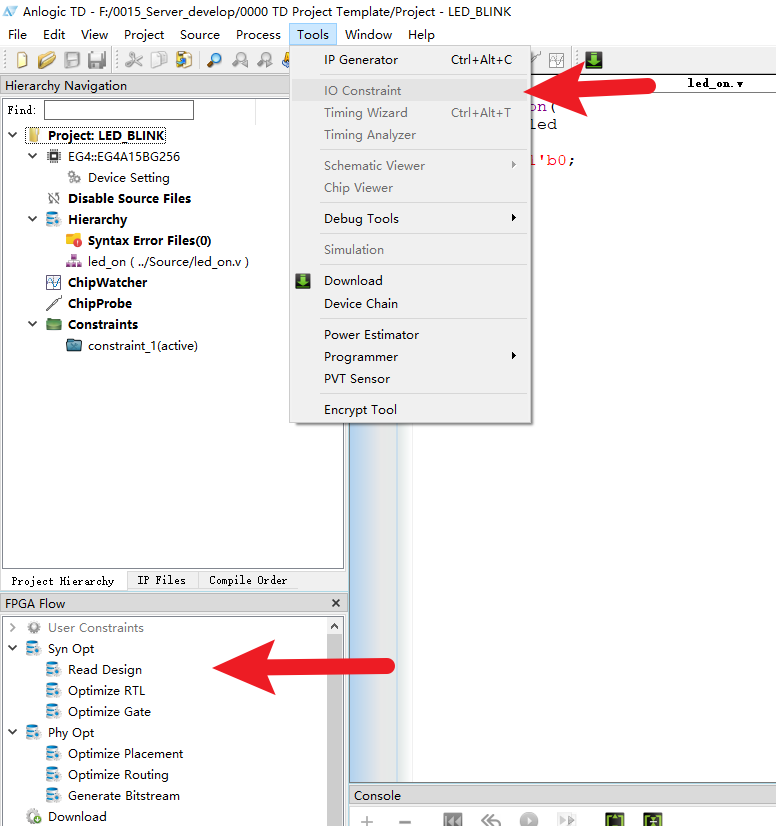The width and height of the screenshot is (776, 826).
Task: Switch to the Compile Order tab
Action: point(248,580)
